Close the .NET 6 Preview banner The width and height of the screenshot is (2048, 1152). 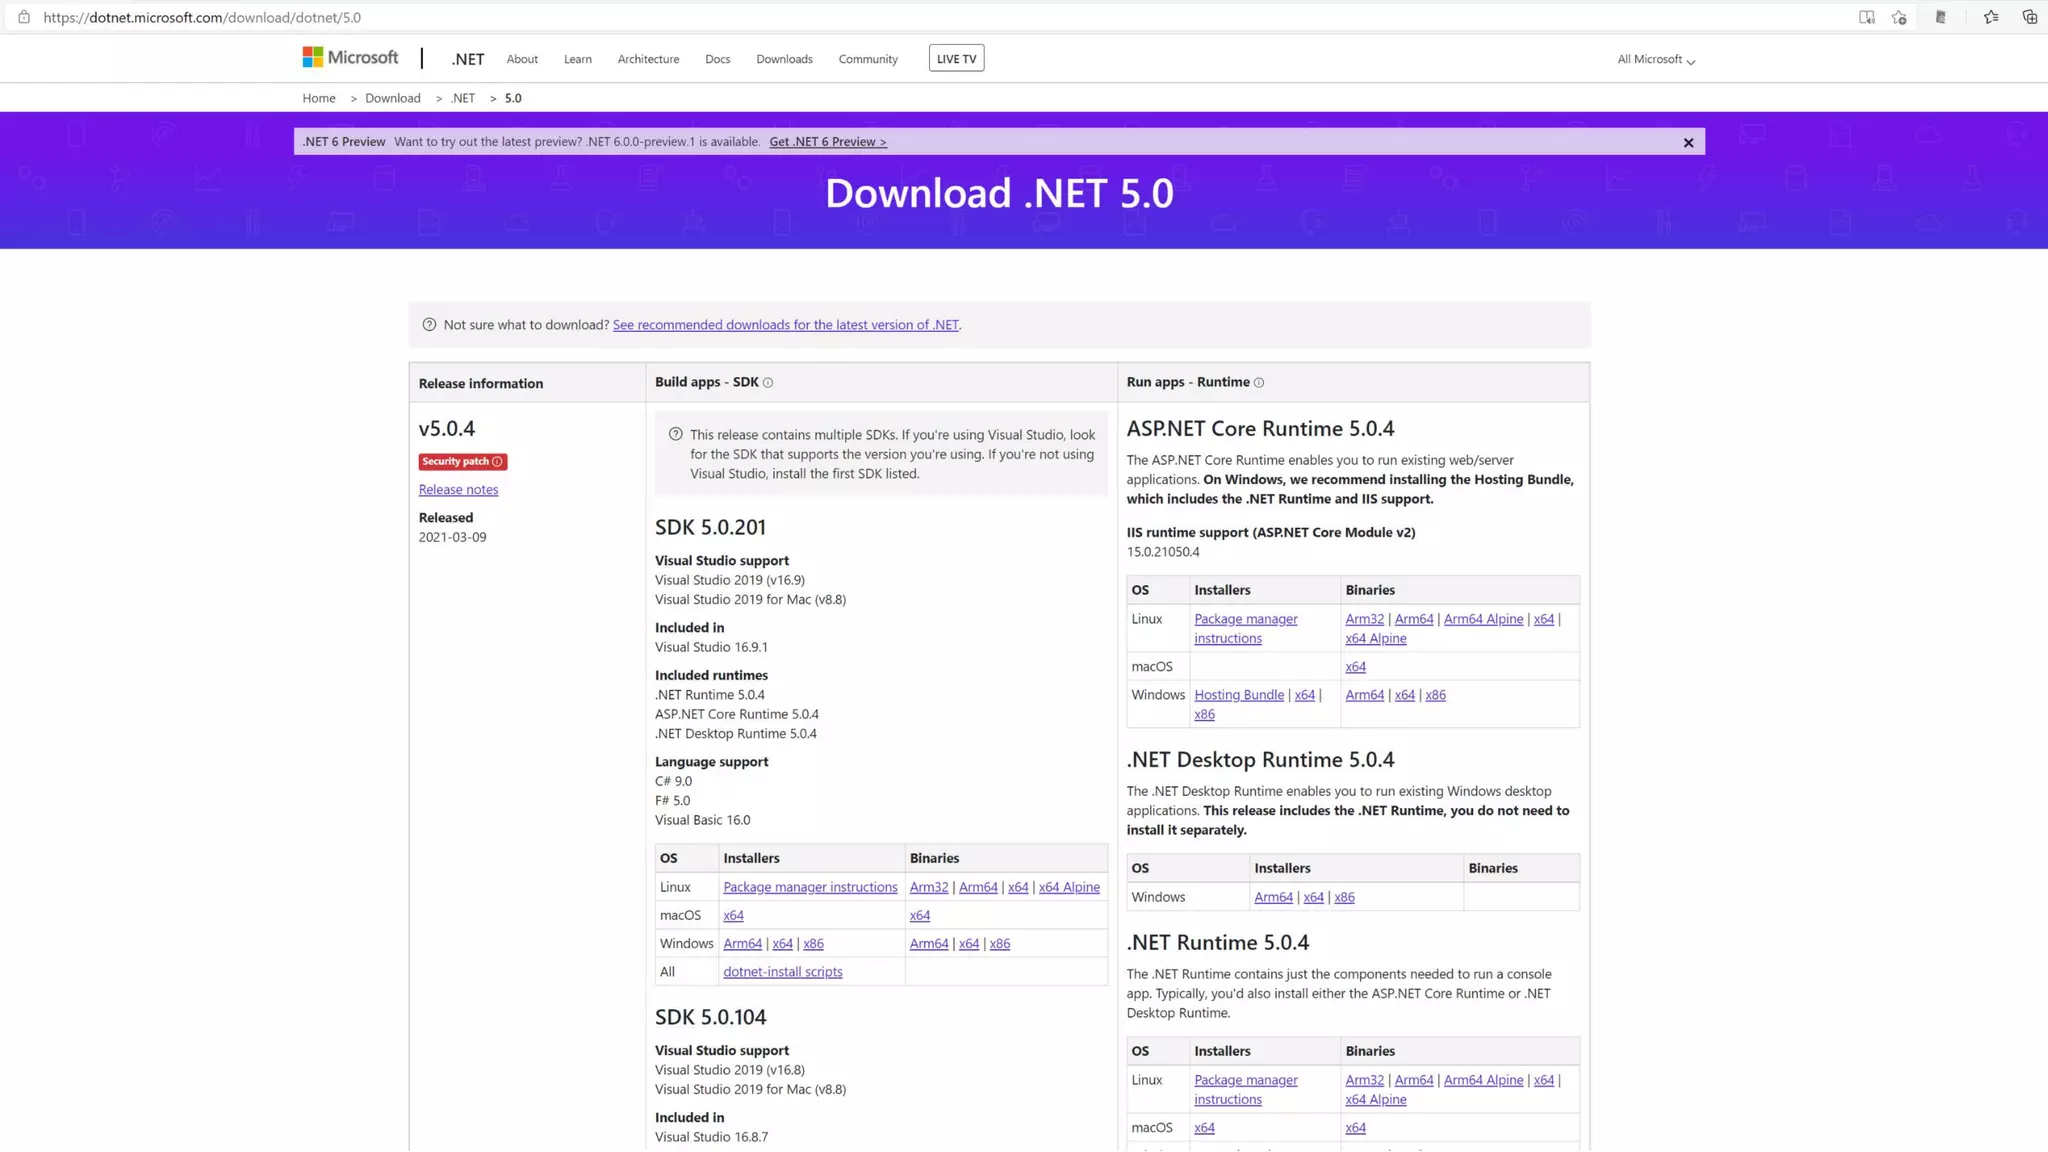pyautogui.click(x=1688, y=142)
